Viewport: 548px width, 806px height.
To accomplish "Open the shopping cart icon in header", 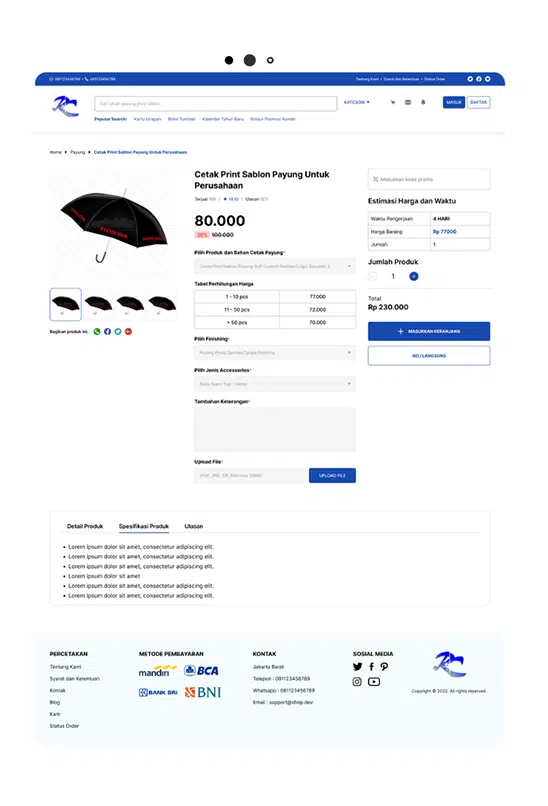I will pos(393,102).
